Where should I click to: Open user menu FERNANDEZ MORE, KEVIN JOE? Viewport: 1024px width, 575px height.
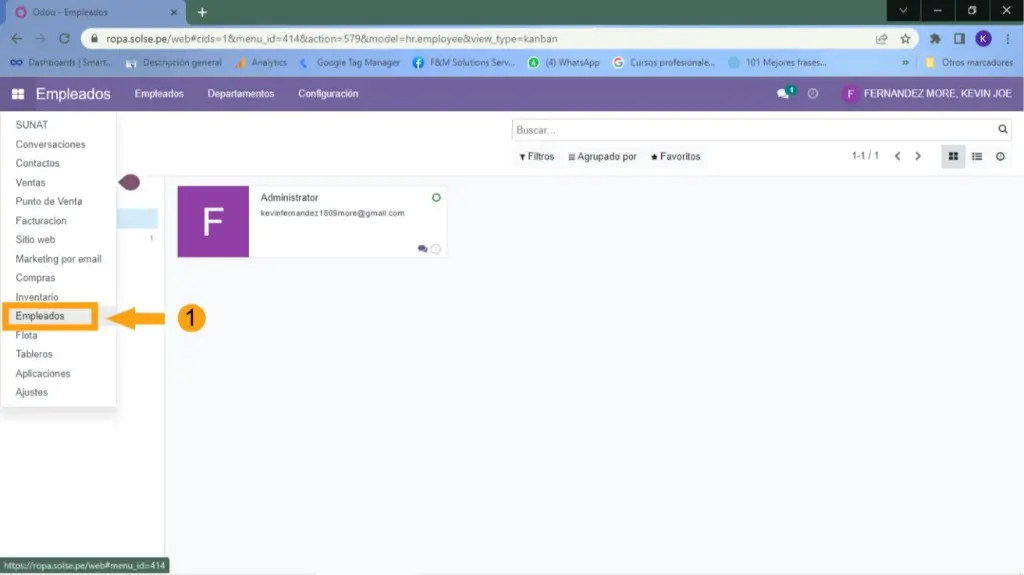click(x=927, y=94)
